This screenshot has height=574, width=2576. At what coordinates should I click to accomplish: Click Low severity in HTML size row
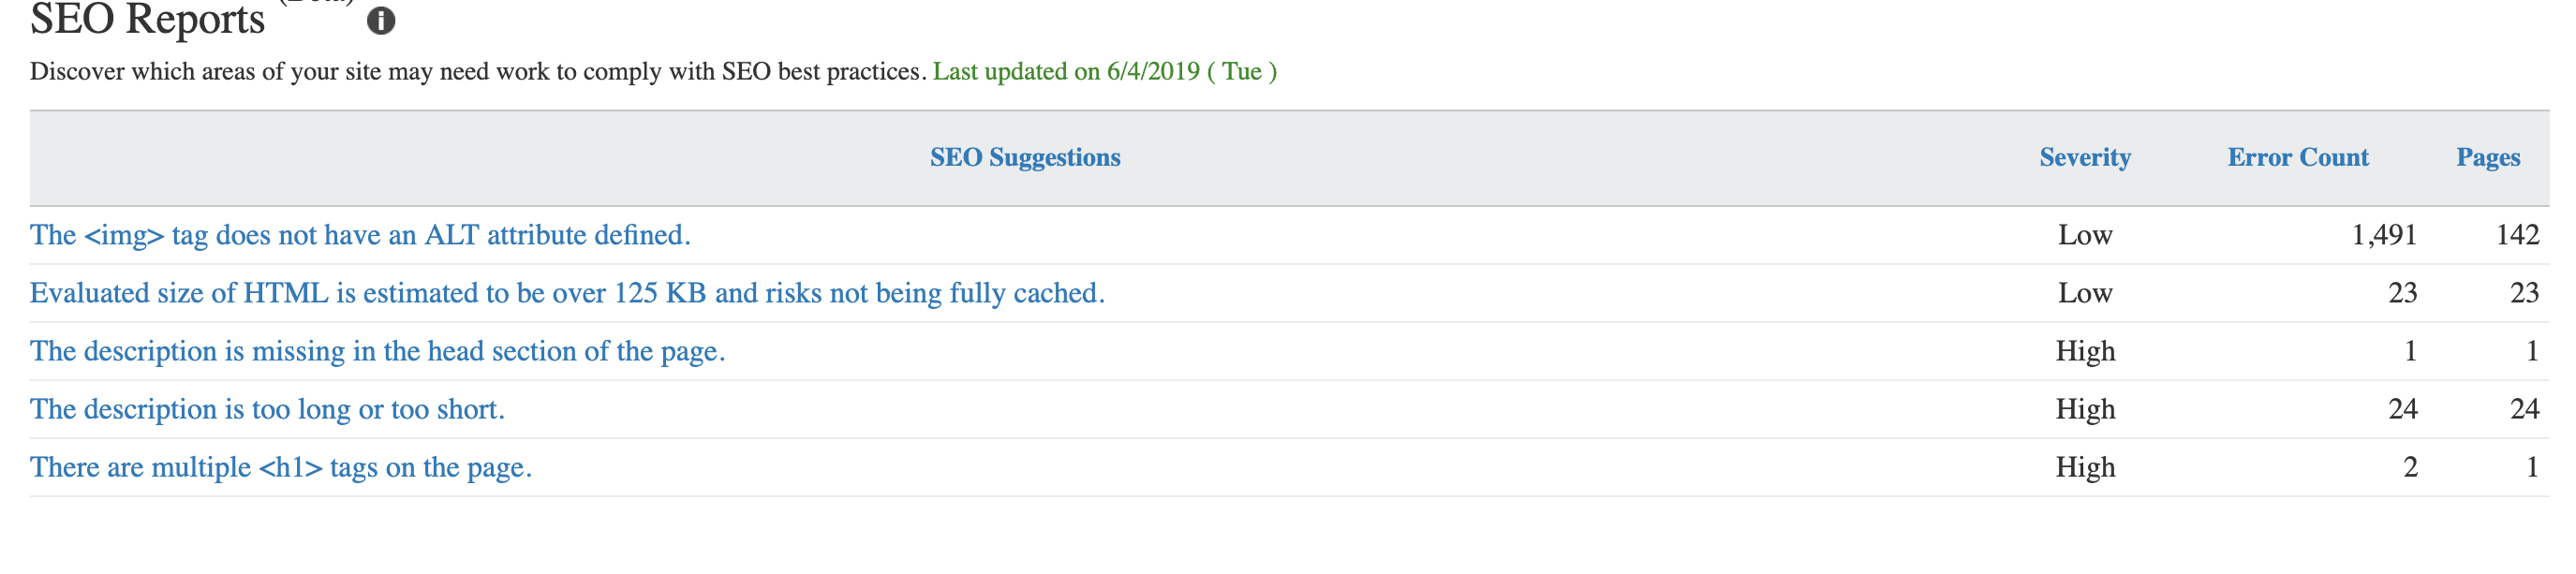tap(2085, 293)
